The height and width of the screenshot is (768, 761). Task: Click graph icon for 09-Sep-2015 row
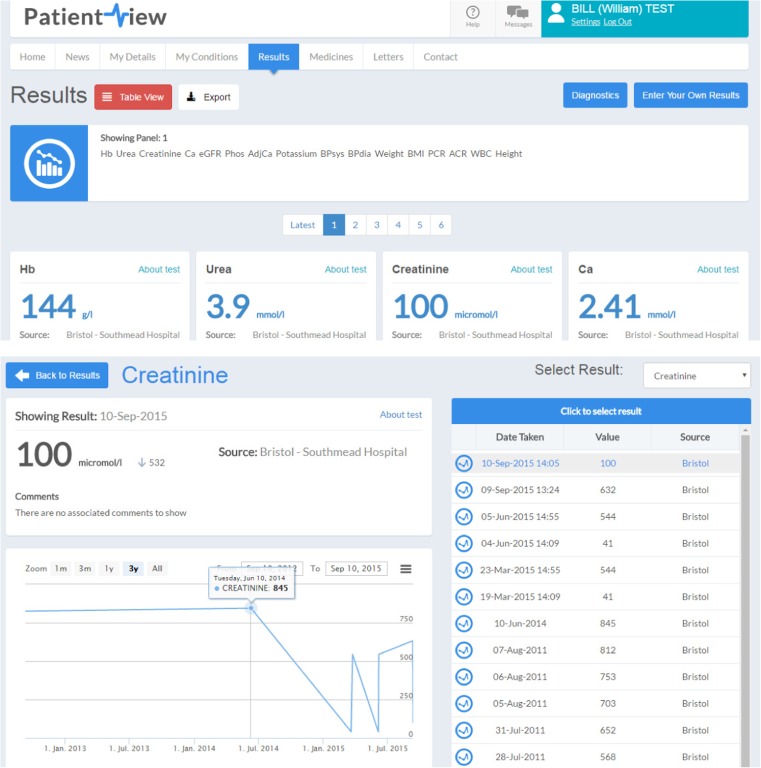click(464, 490)
